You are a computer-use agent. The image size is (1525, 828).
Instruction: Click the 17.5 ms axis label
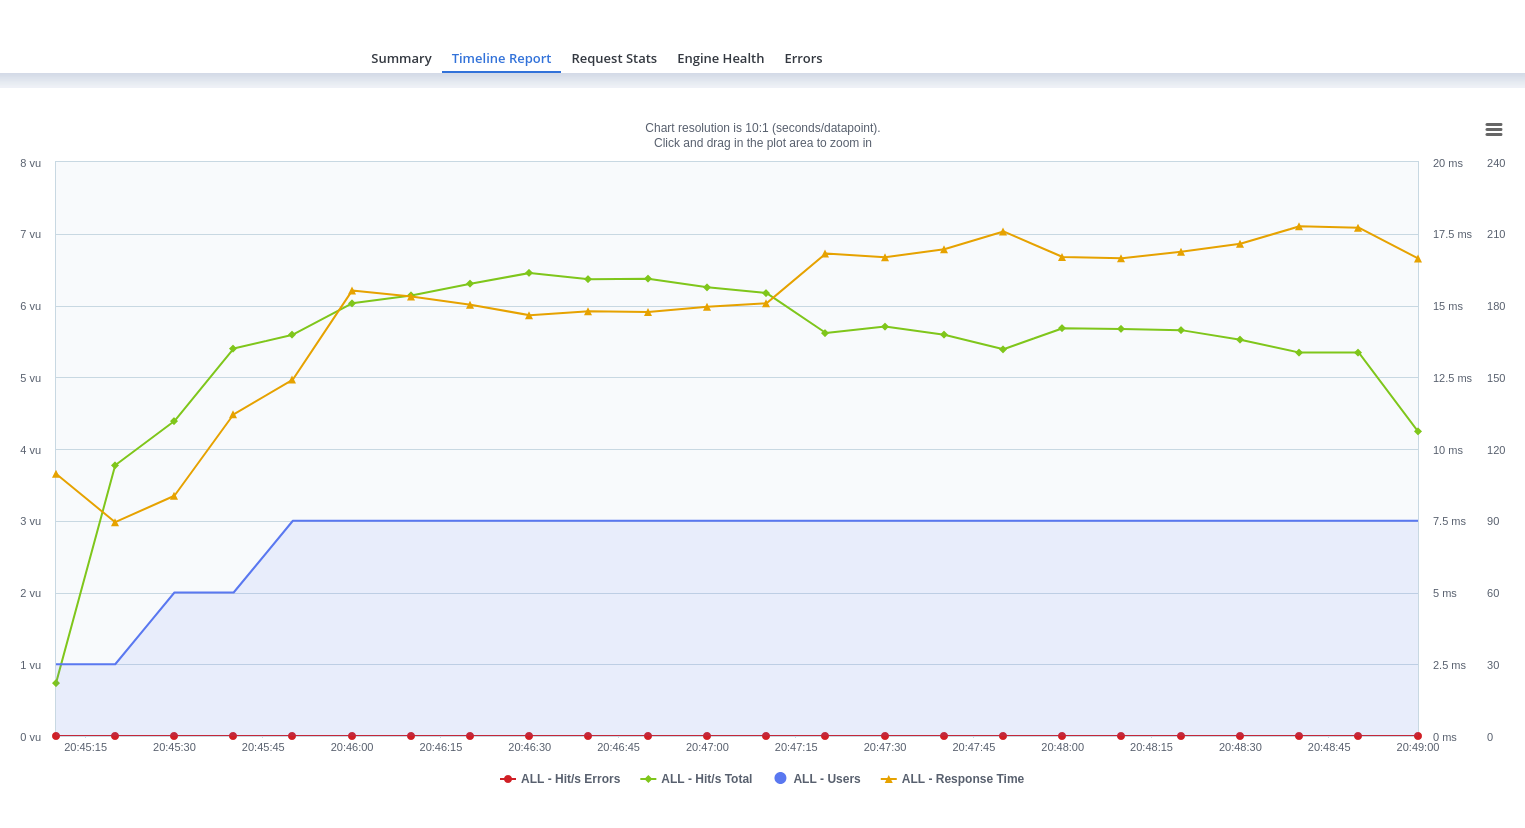[1452, 234]
